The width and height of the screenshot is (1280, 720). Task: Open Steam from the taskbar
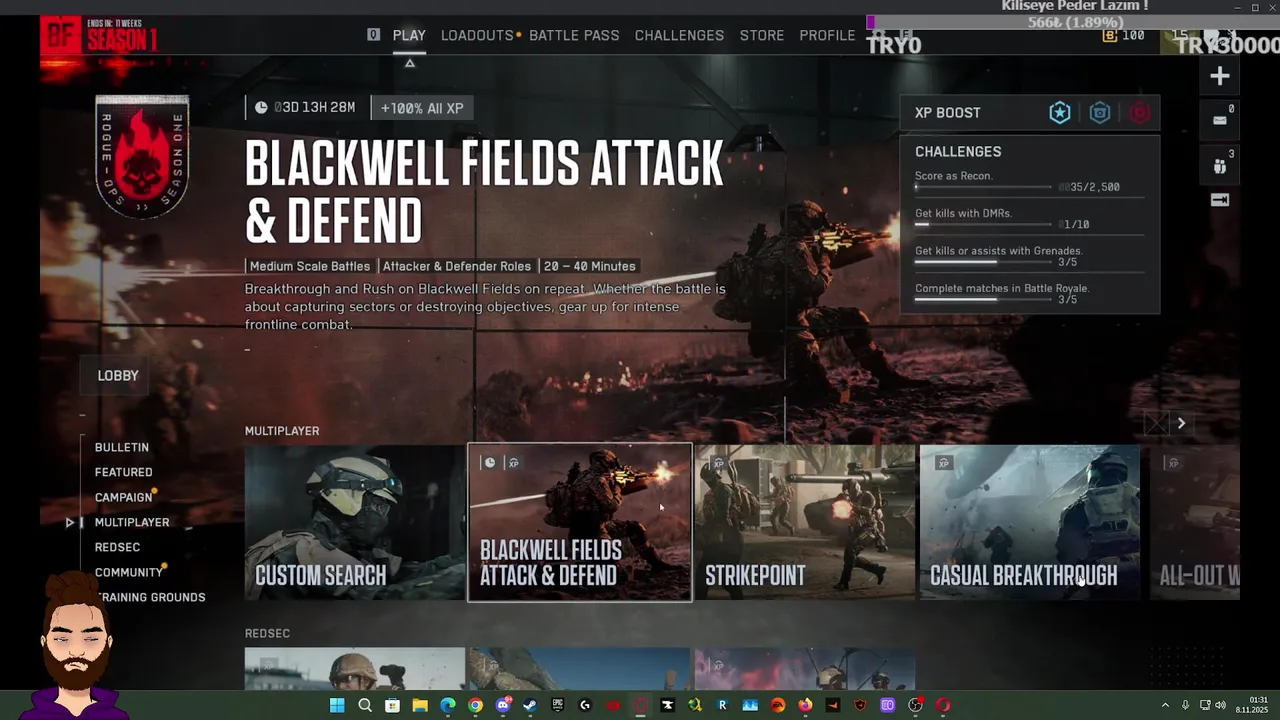point(530,705)
